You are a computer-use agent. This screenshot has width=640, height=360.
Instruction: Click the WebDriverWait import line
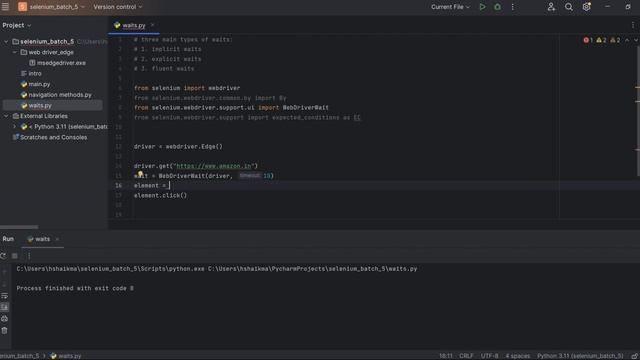(x=231, y=108)
